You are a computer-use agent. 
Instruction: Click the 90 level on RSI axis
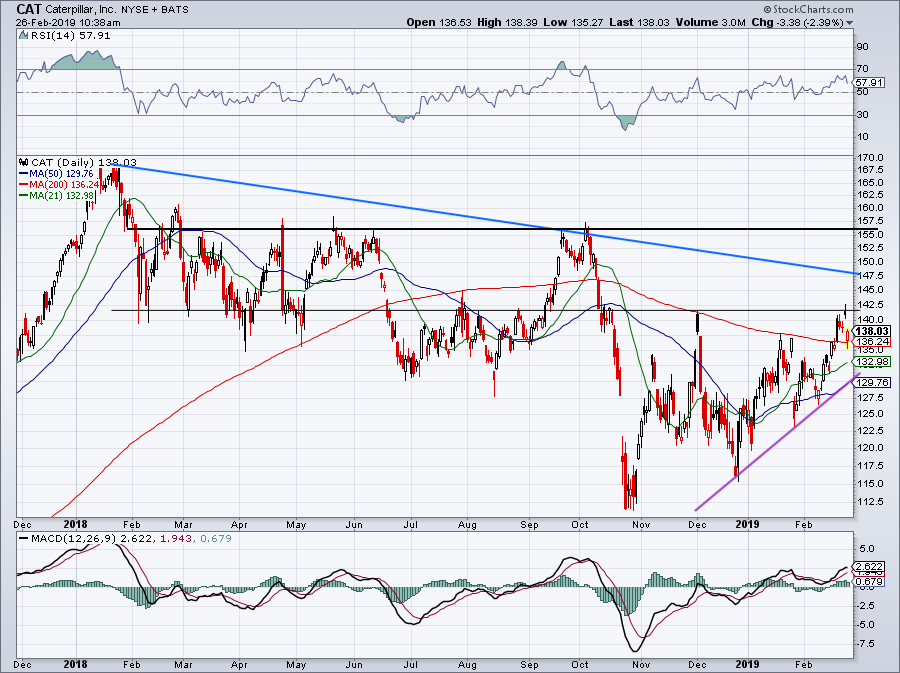[862, 46]
